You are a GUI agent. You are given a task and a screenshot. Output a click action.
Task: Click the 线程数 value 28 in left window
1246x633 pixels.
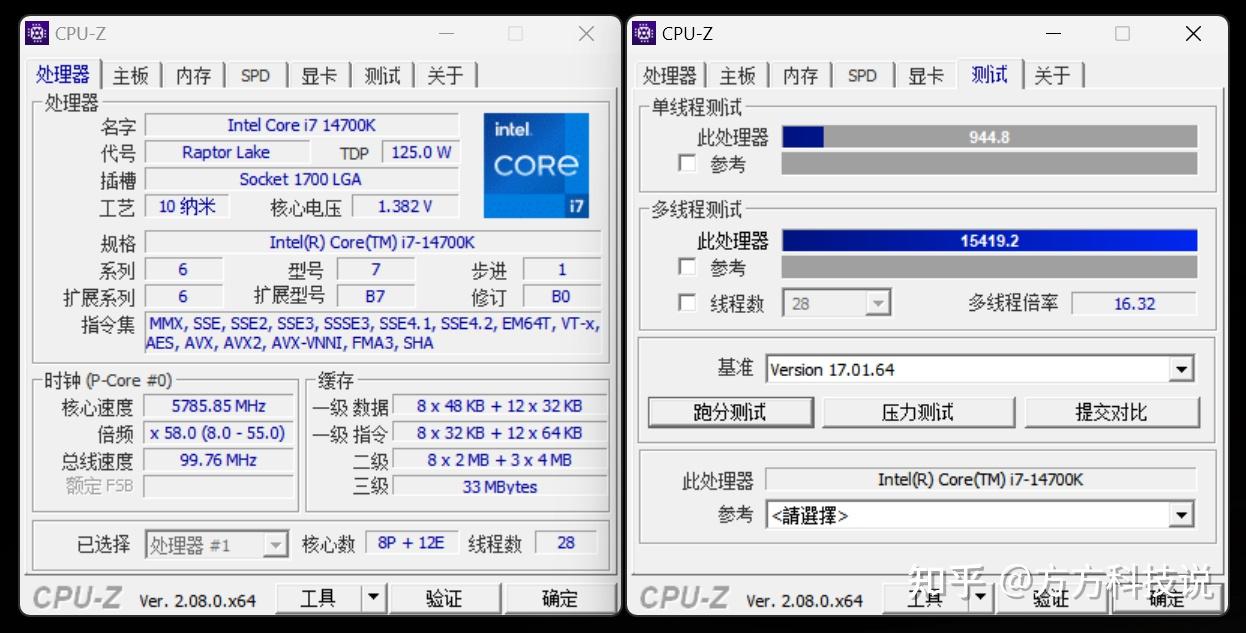point(566,543)
